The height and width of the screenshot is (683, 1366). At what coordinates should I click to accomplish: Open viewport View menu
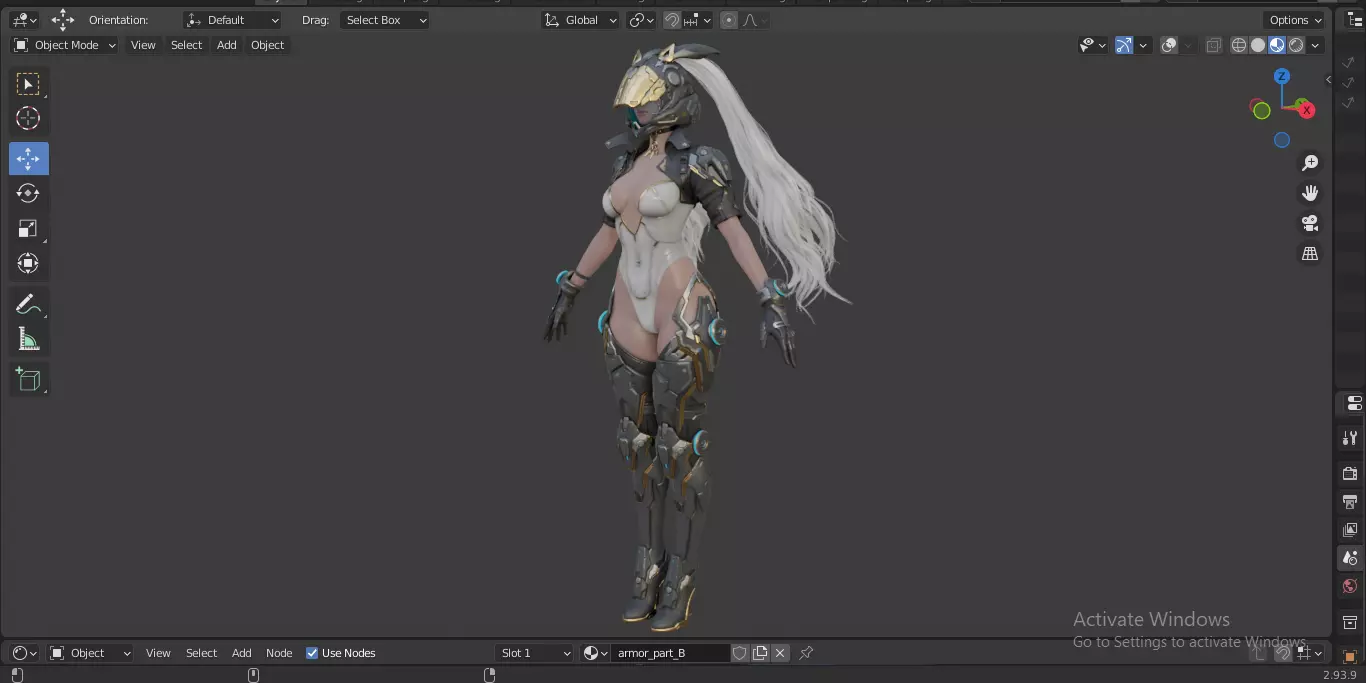pos(143,45)
